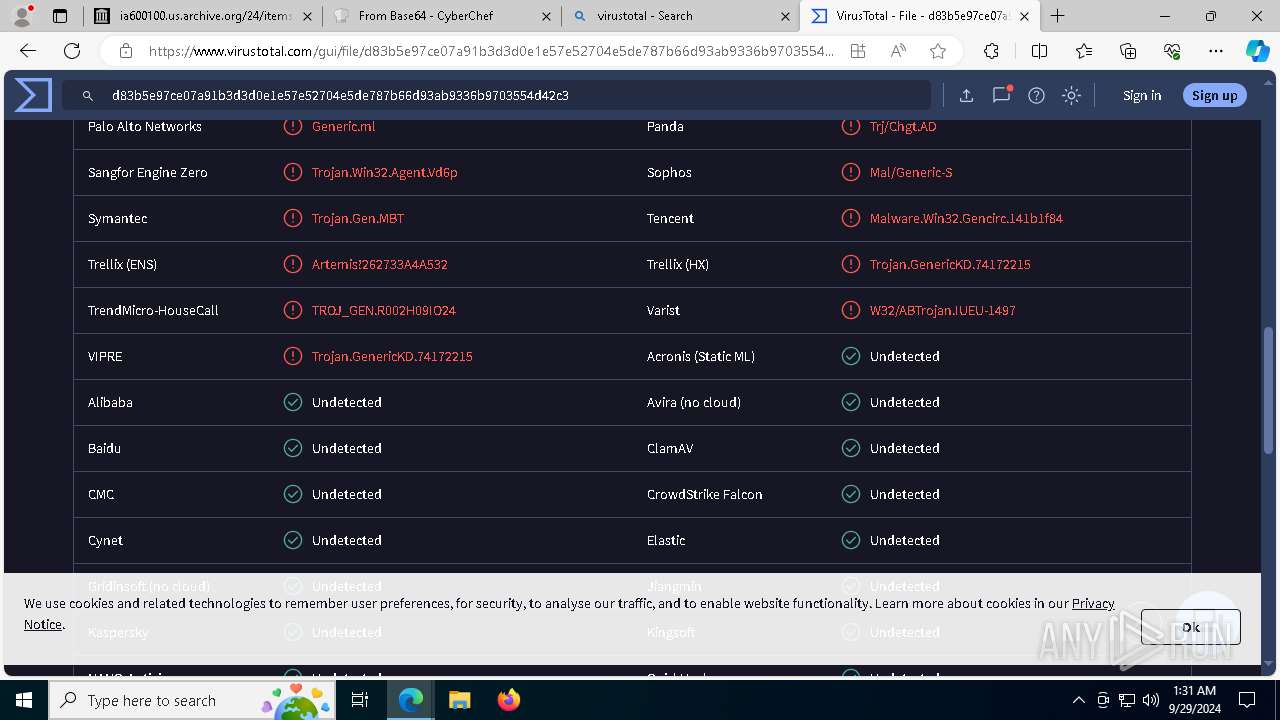Click the VIPRE Trojan.GenericKD.74172215 result
The width and height of the screenshot is (1280, 720).
pos(392,356)
